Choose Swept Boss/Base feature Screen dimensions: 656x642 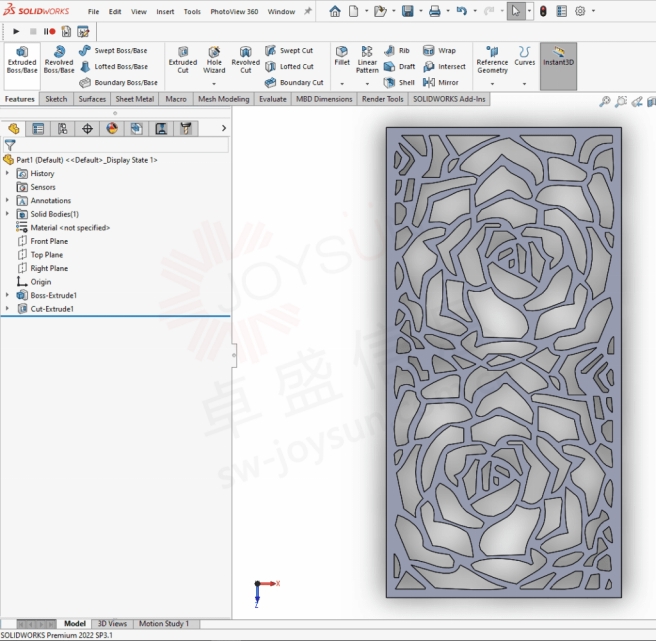(113, 51)
